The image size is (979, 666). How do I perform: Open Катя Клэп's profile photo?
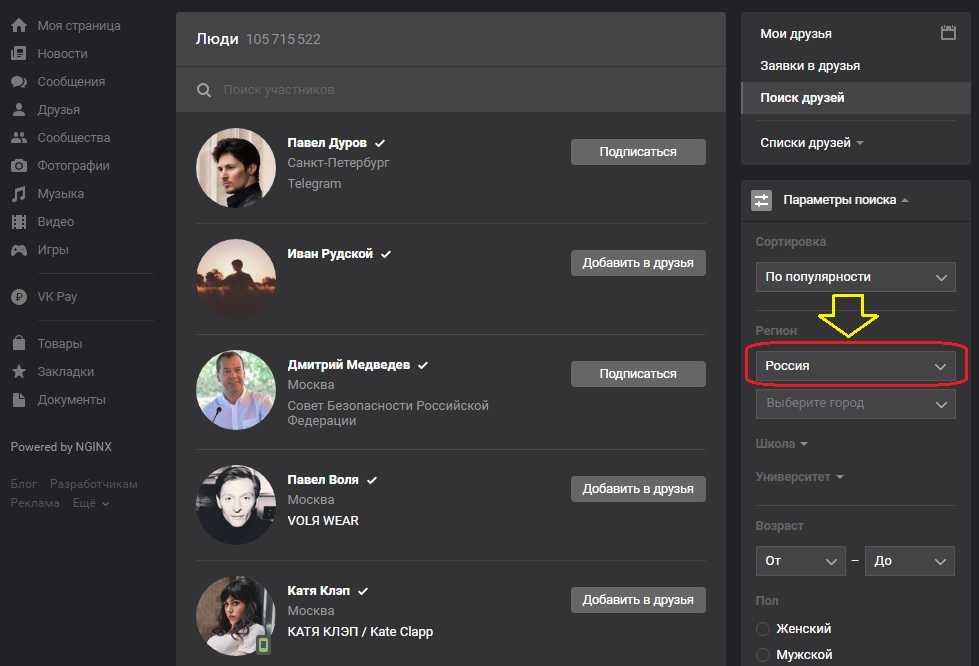235,615
